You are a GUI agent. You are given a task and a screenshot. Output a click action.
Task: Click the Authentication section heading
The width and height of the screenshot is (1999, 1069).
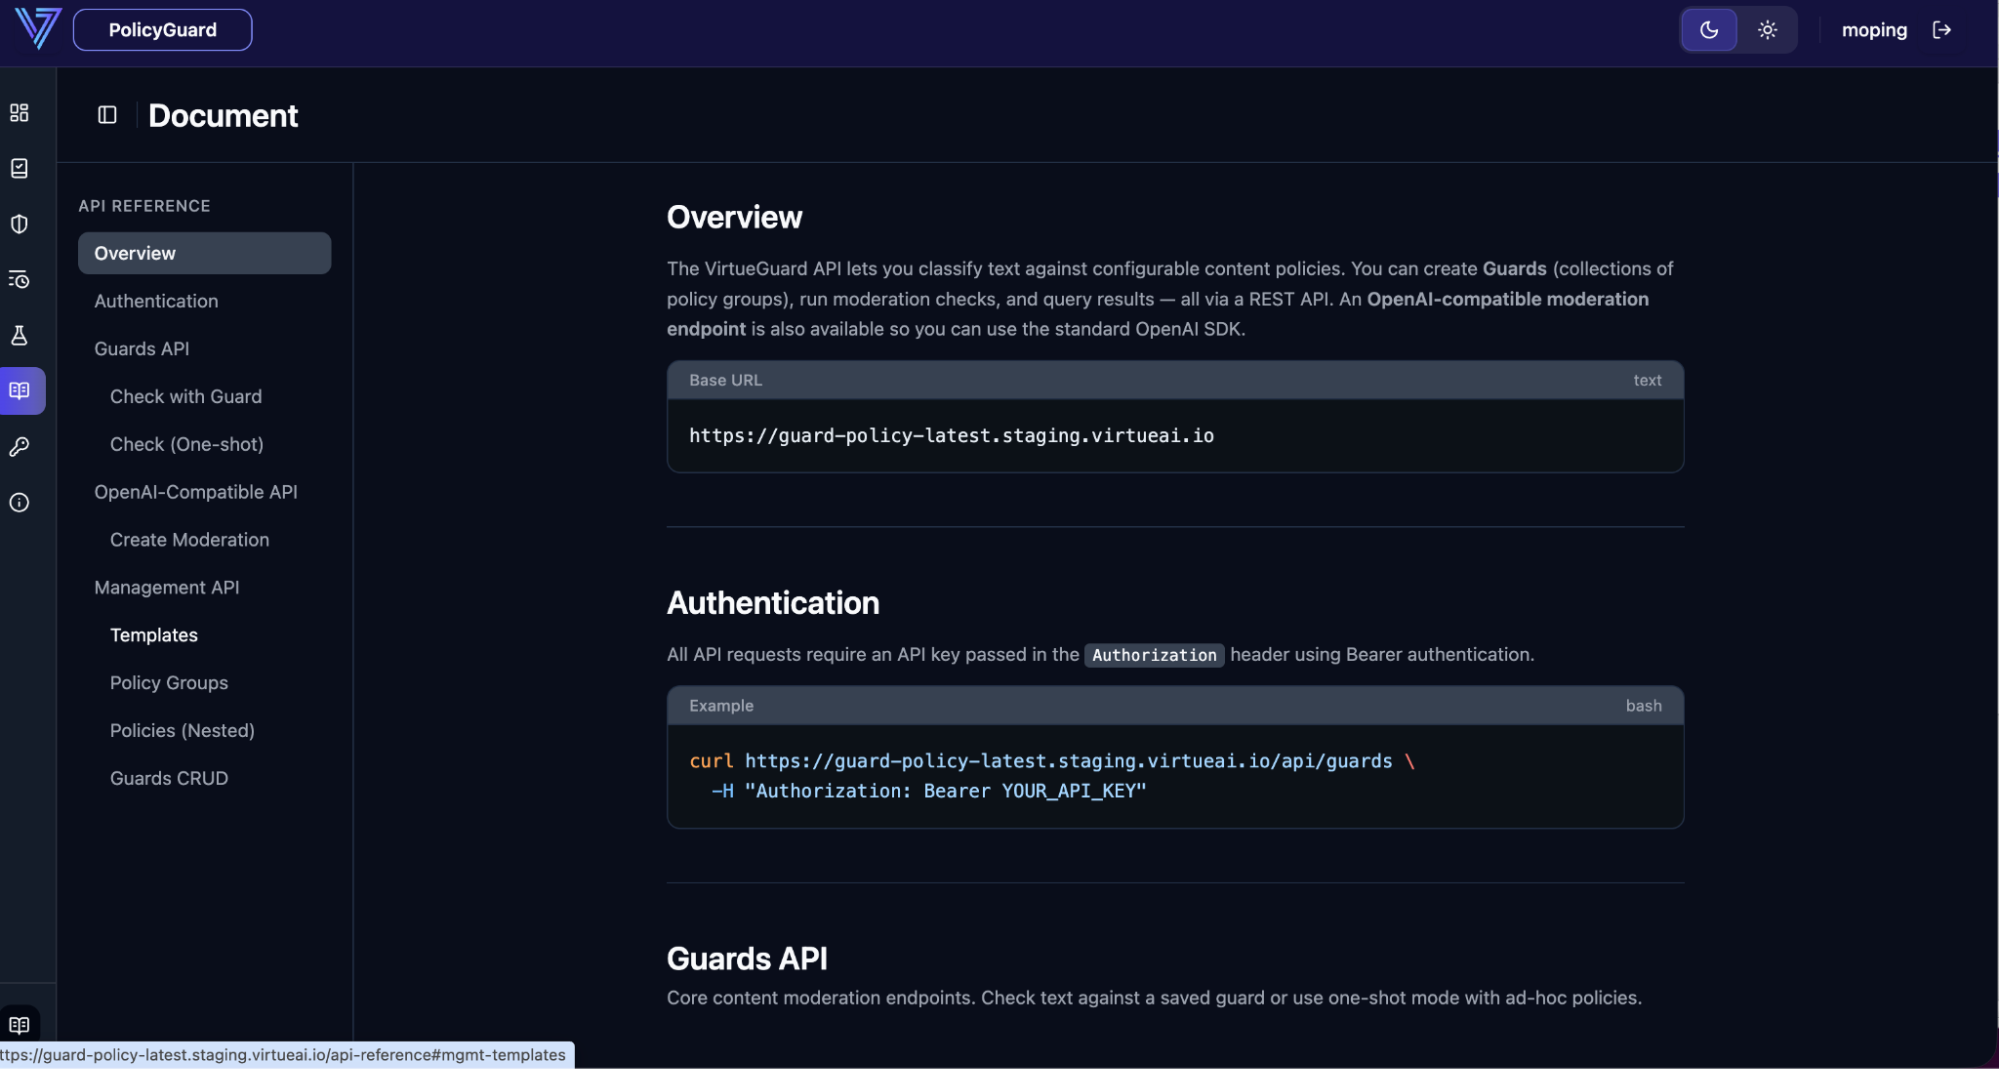773,603
